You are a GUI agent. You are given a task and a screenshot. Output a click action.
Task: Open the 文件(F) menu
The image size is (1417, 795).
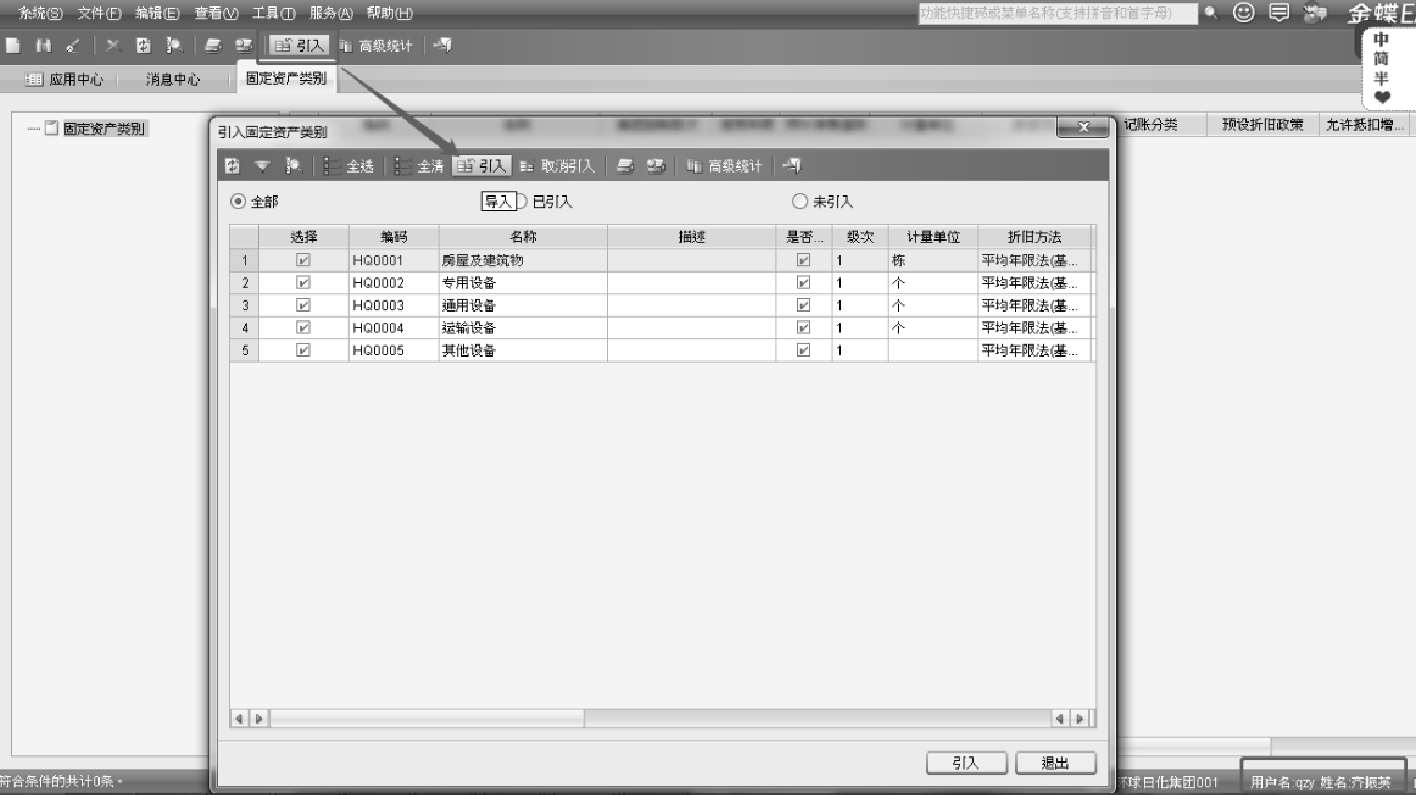point(100,13)
